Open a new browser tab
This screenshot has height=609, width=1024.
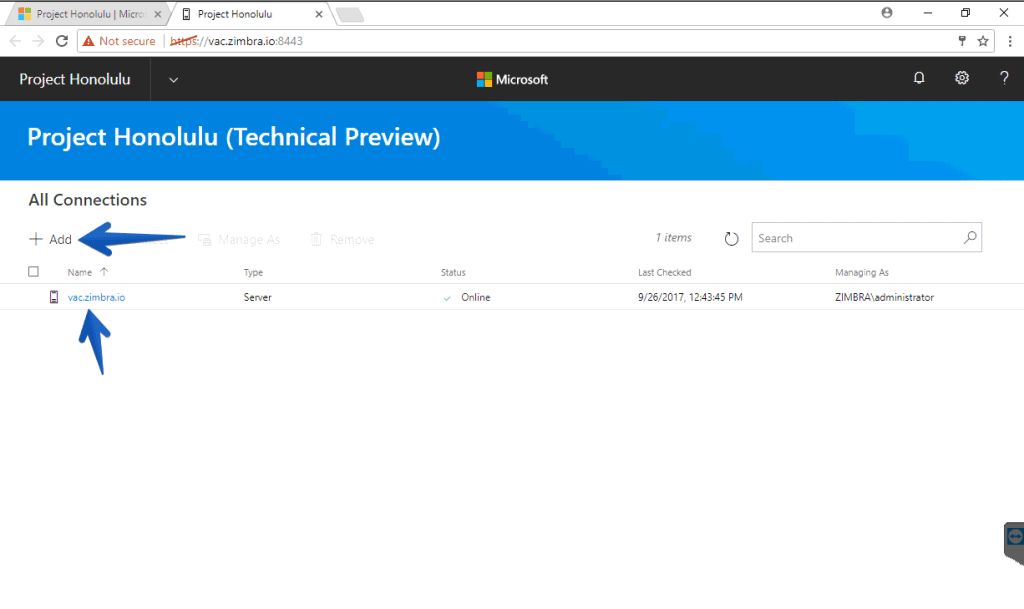tap(350, 14)
